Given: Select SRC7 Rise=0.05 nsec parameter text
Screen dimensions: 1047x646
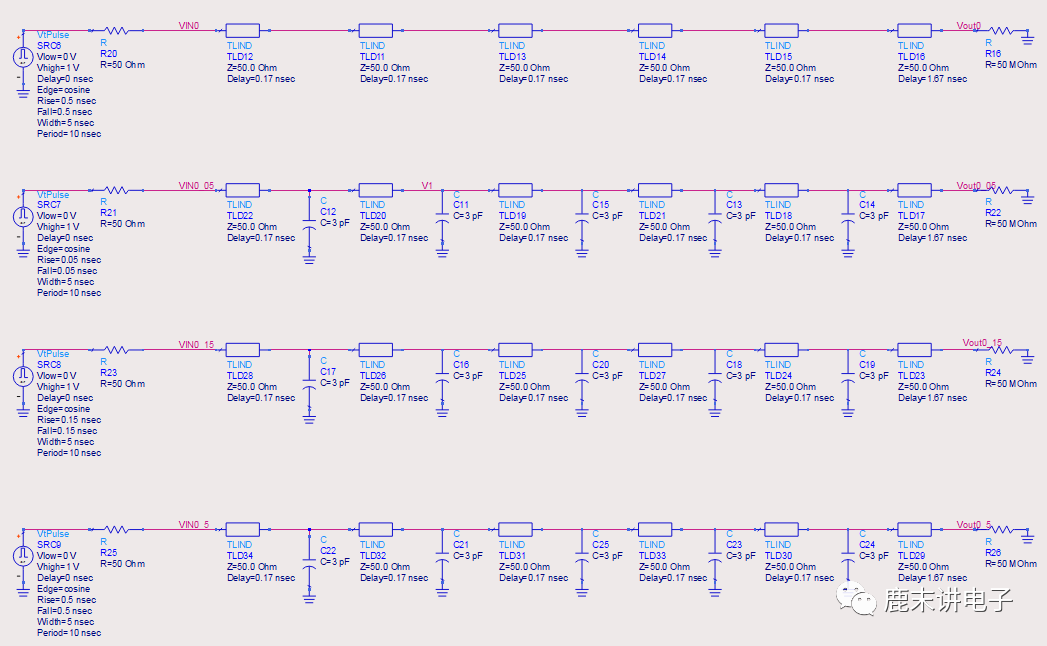Looking at the screenshot, I should (x=69, y=260).
